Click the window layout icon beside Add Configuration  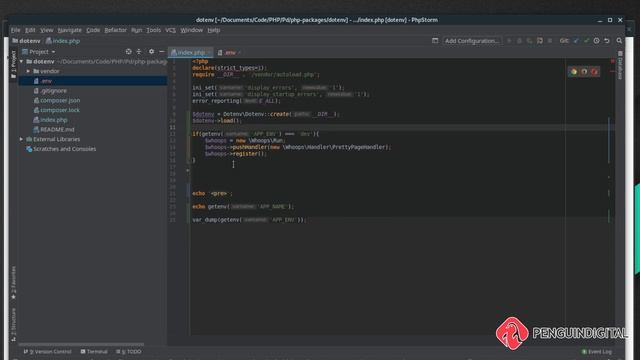pos(435,40)
